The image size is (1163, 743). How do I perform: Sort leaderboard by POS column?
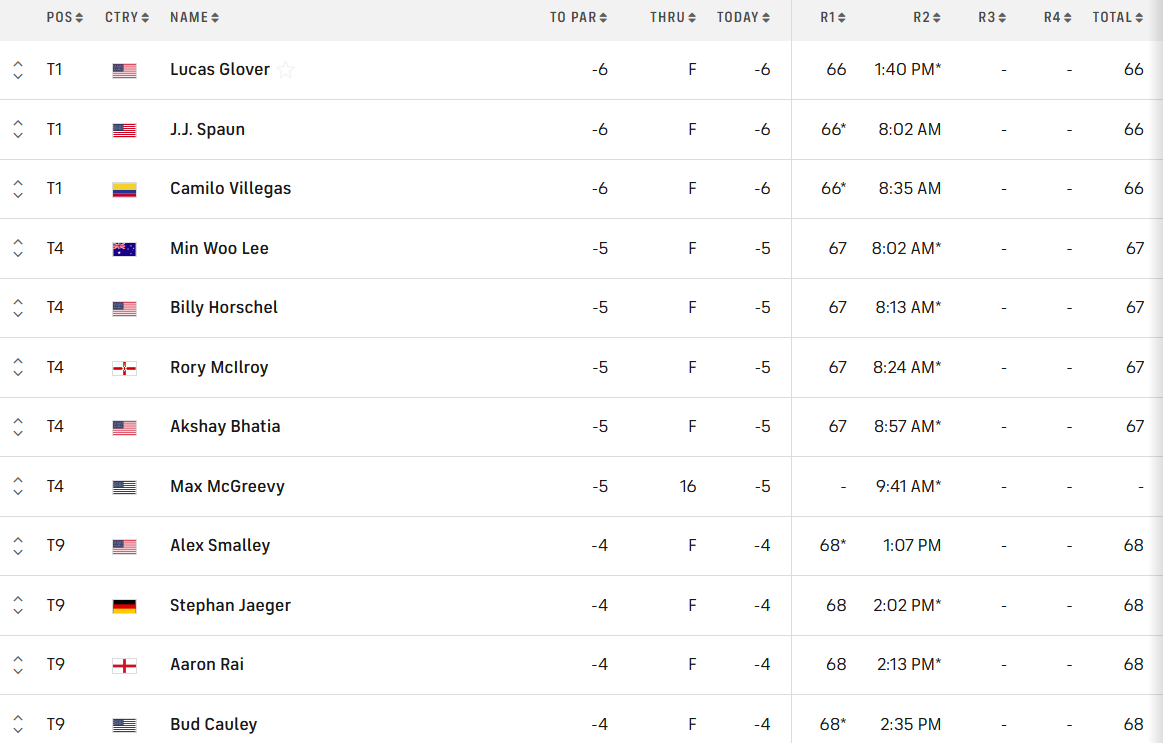[x=65, y=17]
